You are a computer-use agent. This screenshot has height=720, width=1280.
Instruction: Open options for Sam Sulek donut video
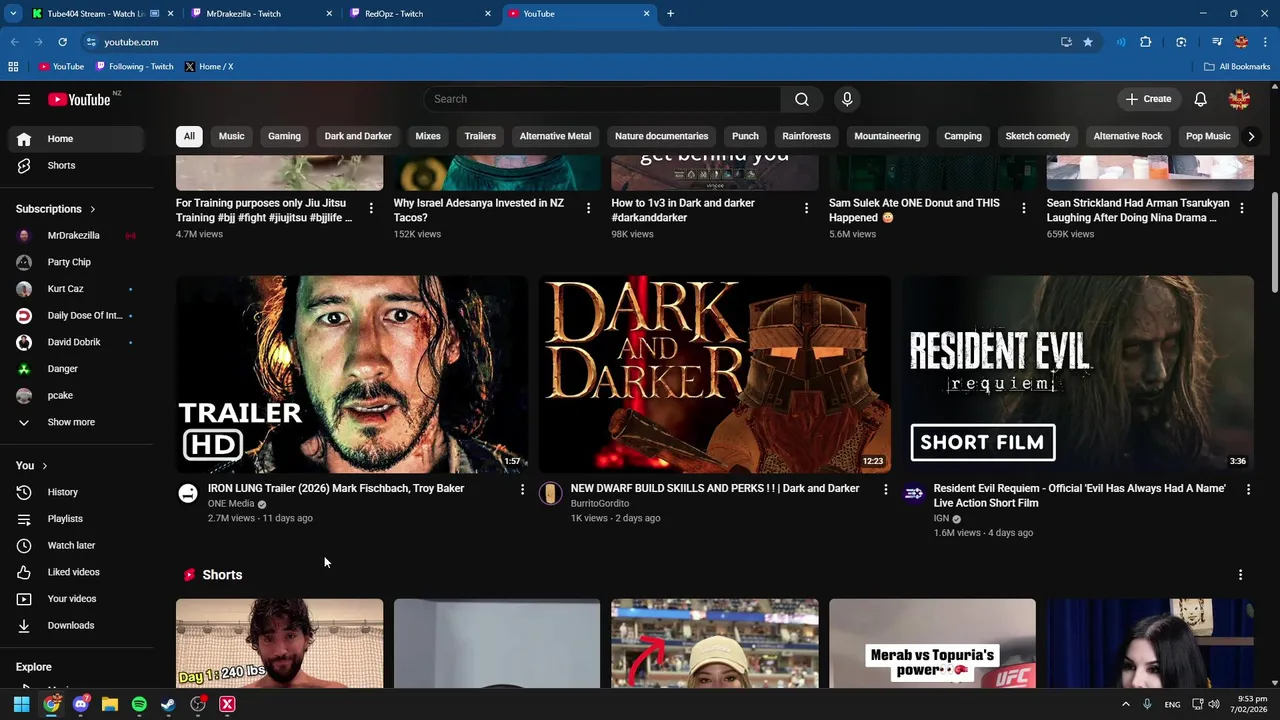[x=1023, y=208]
